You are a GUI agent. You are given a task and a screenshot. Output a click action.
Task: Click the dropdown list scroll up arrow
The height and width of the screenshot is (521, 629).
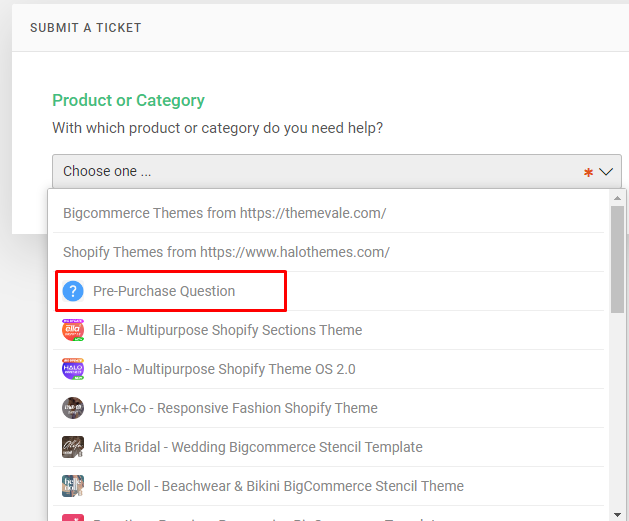617,198
